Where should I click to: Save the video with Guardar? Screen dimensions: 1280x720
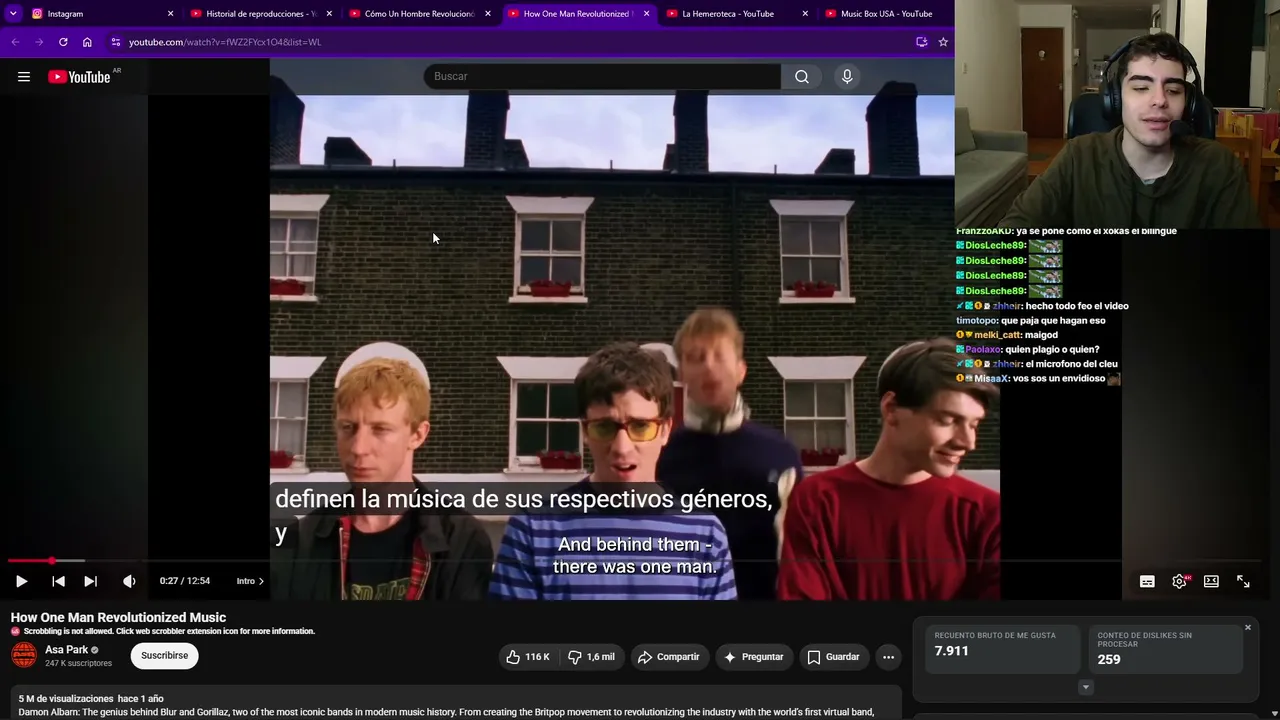point(833,657)
